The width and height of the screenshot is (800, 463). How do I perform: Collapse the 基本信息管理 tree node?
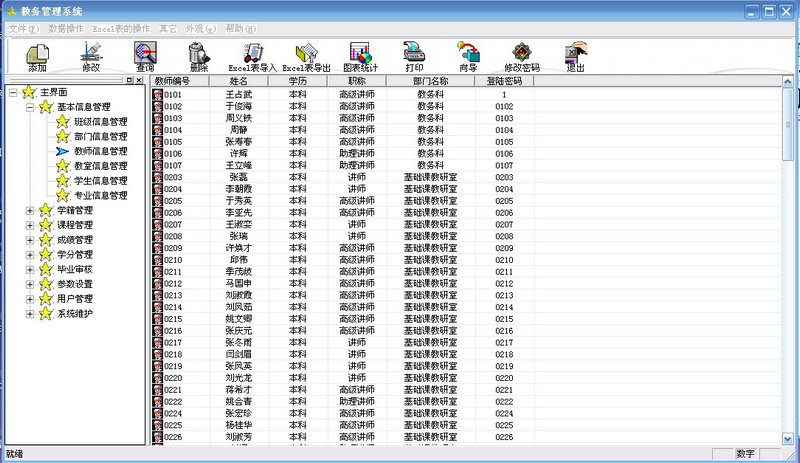(x=30, y=107)
